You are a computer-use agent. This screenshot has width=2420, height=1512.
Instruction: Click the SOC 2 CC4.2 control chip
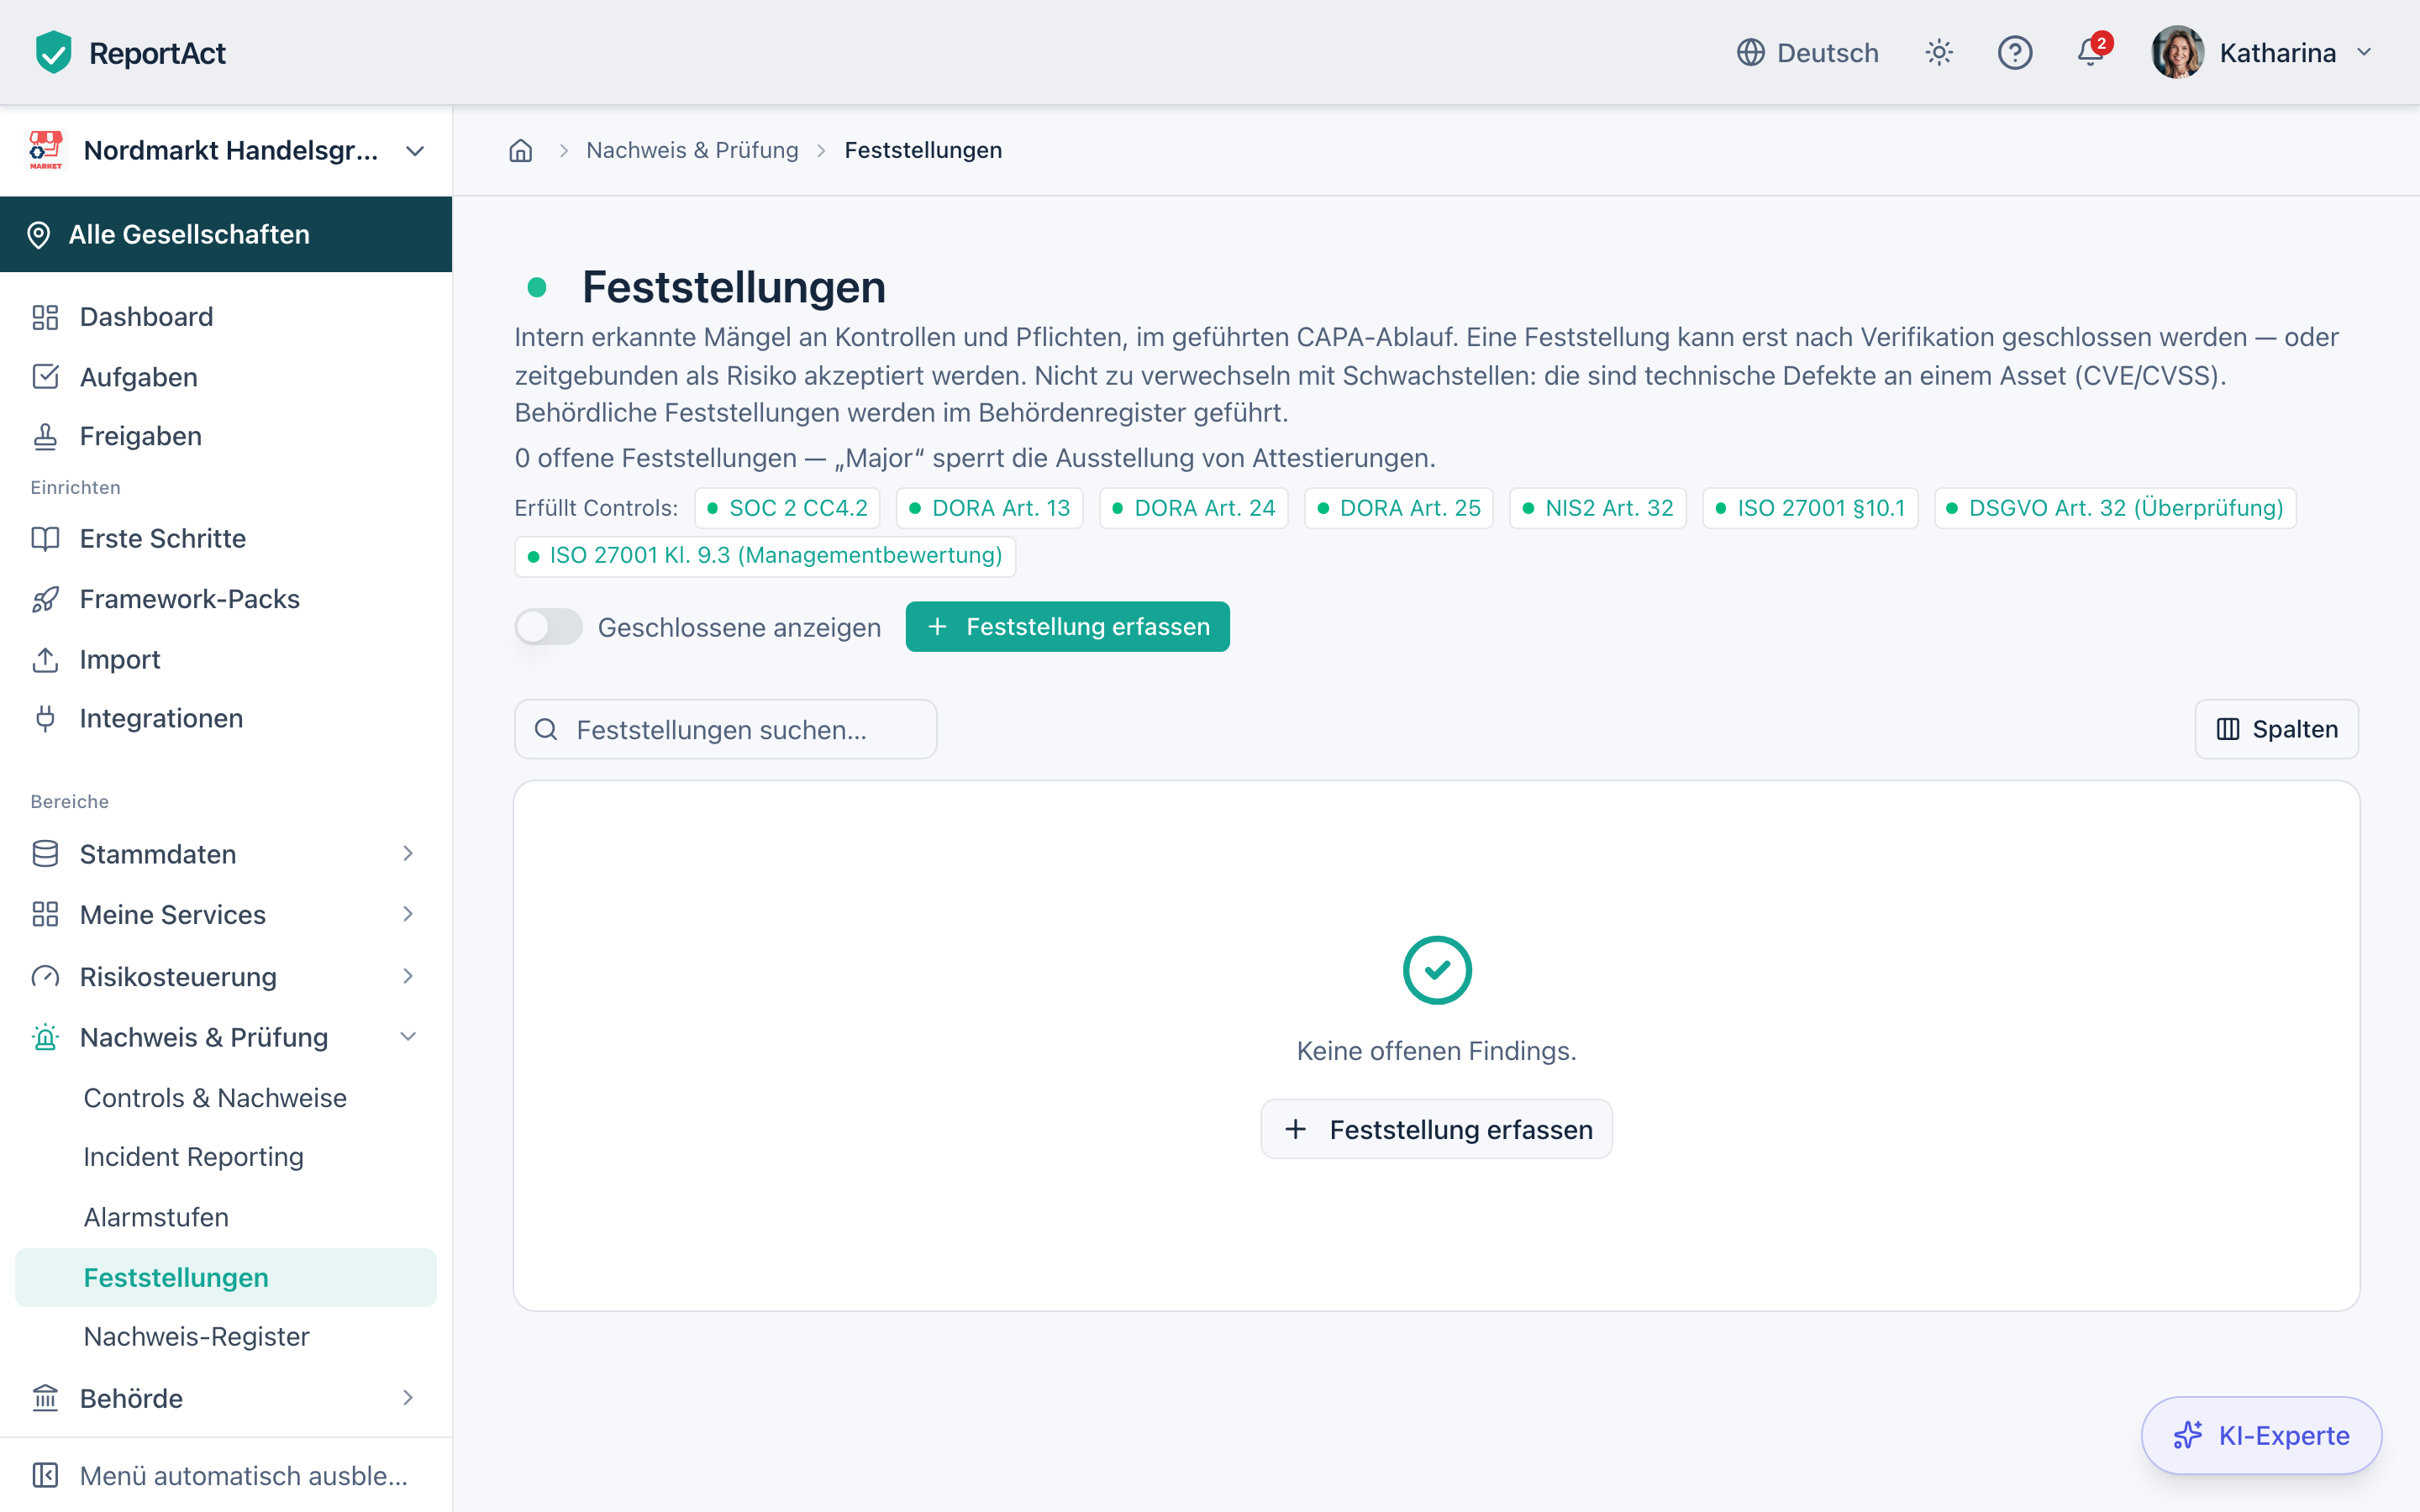tap(787, 508)
